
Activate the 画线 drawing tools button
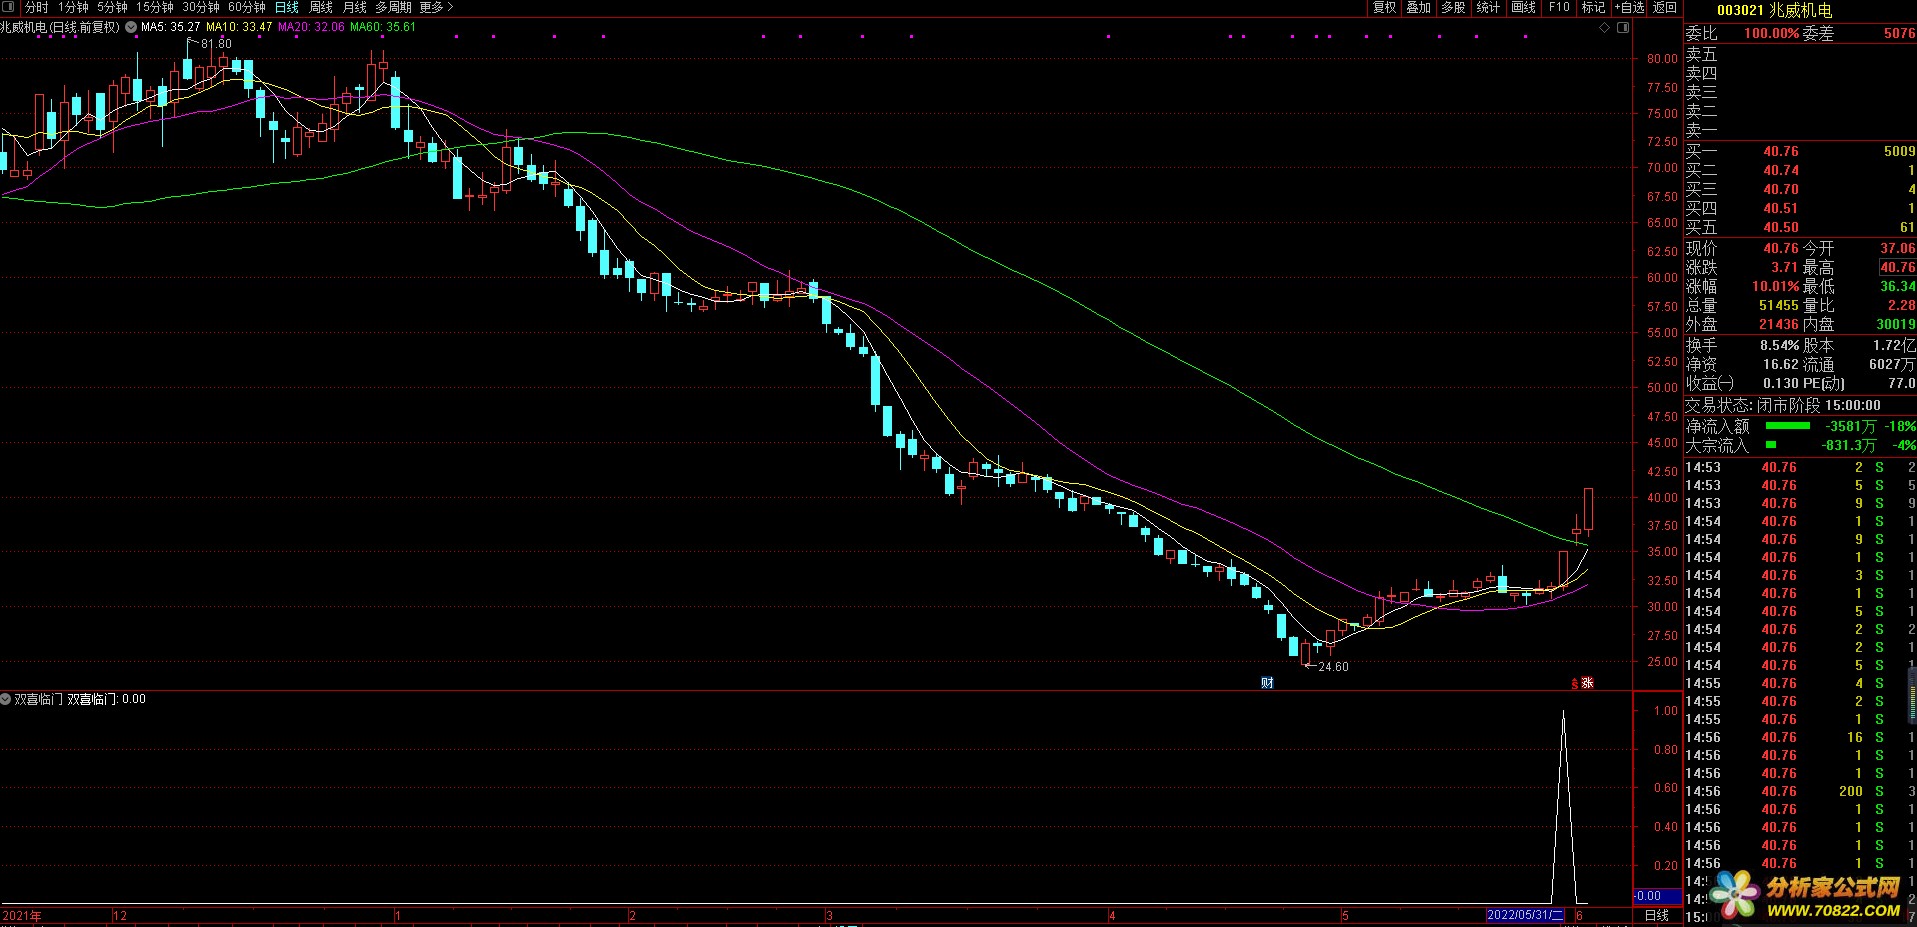point(1523,7)
